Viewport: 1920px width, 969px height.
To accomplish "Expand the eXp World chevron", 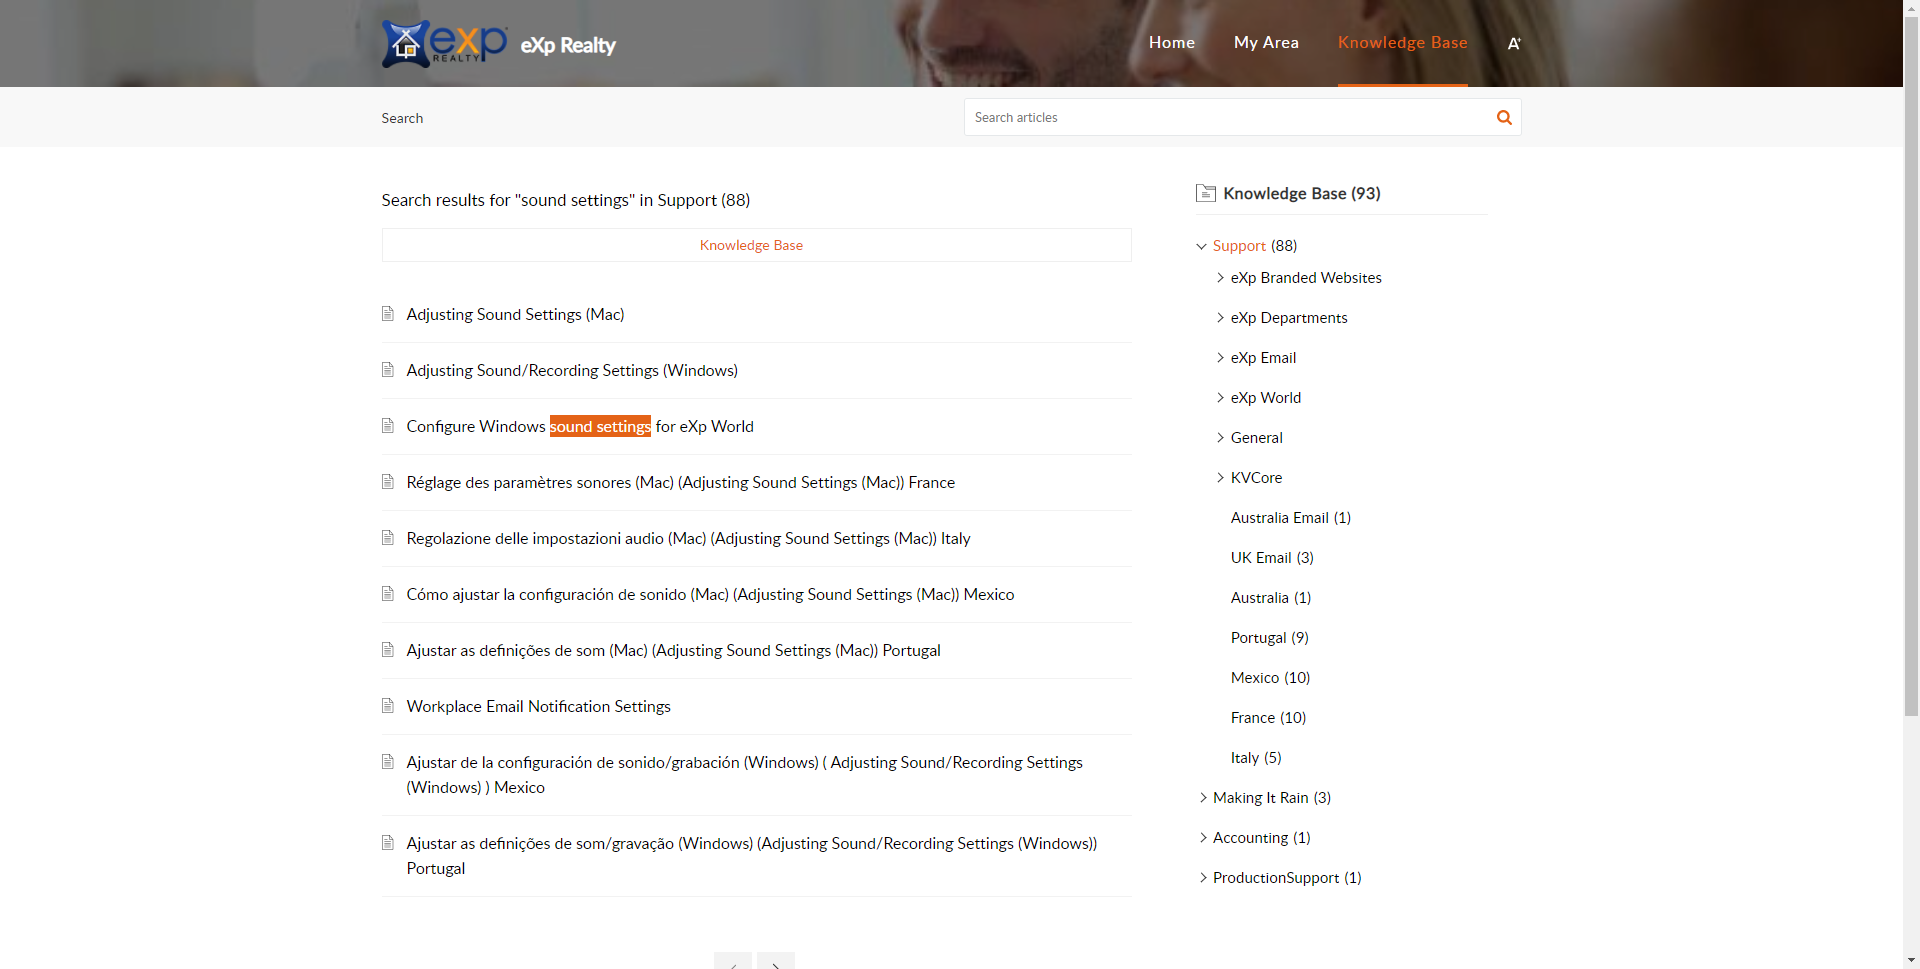I will (1220, 398).
